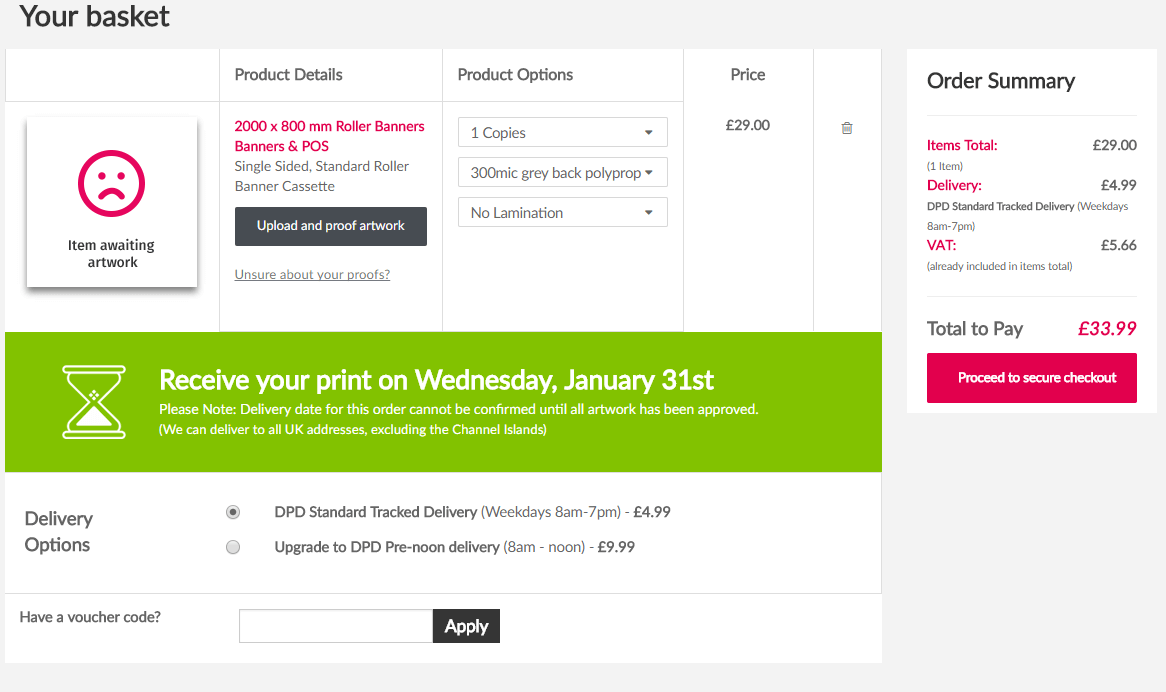Focus the voucher code input field
This screenshot has width=1166, height=692.
[336, 626]
